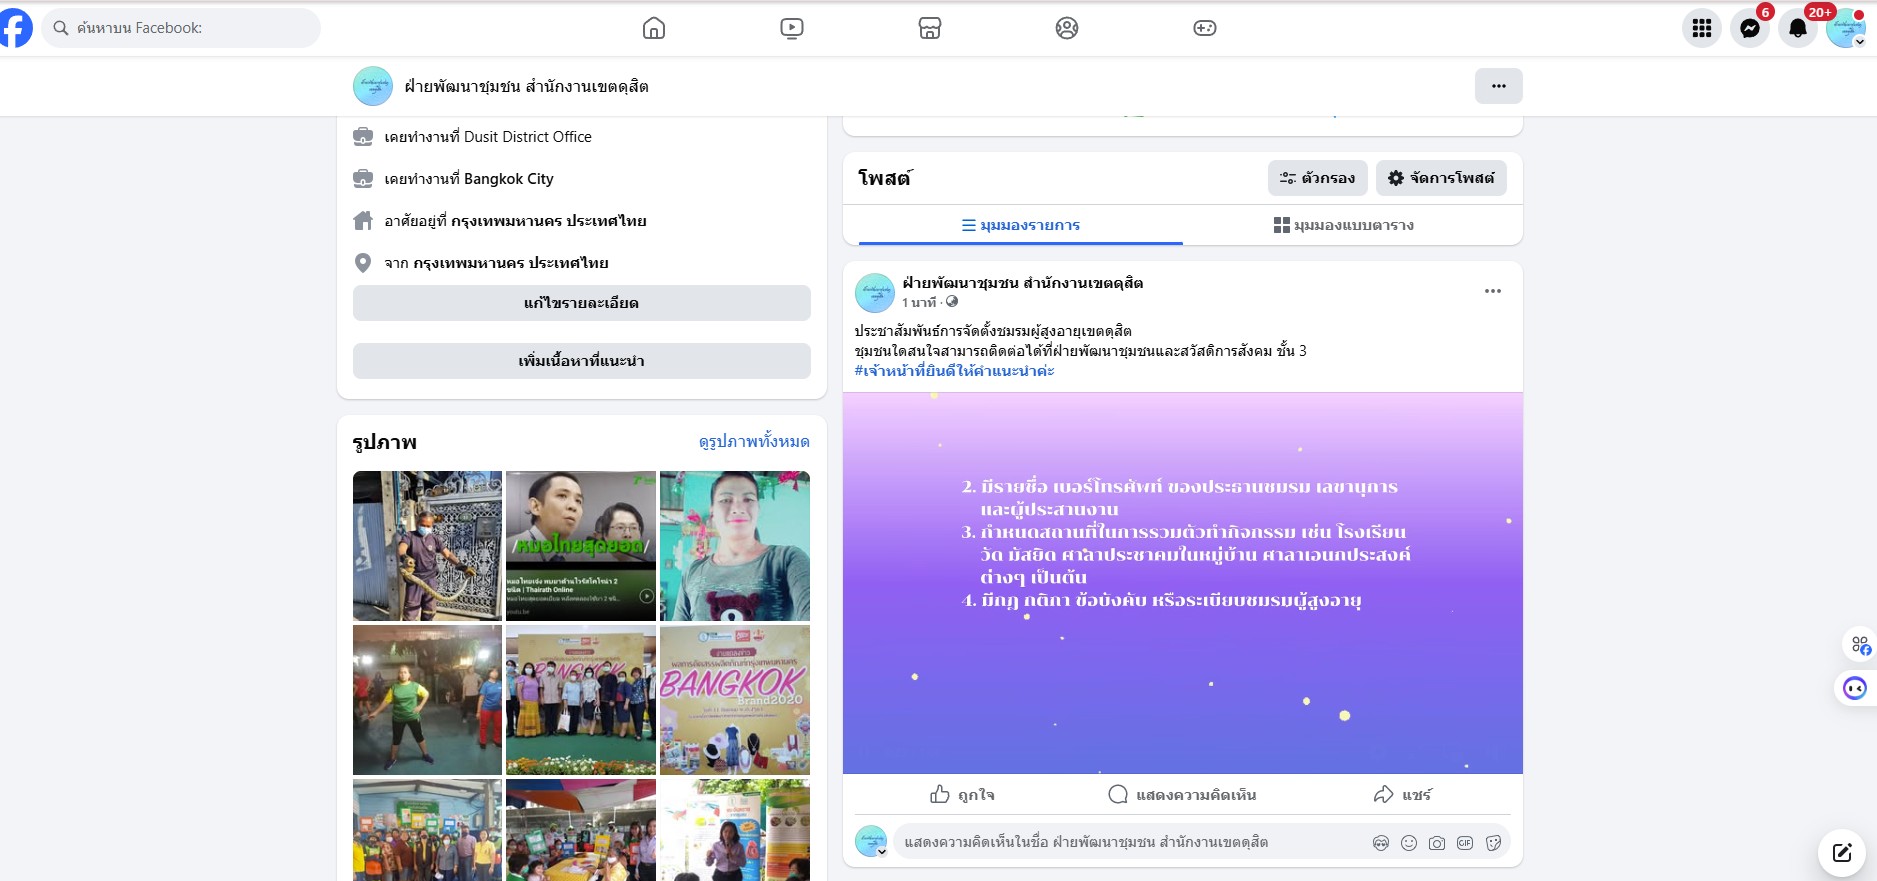Switch commenting identity avatar dropdown

point(871,841)
